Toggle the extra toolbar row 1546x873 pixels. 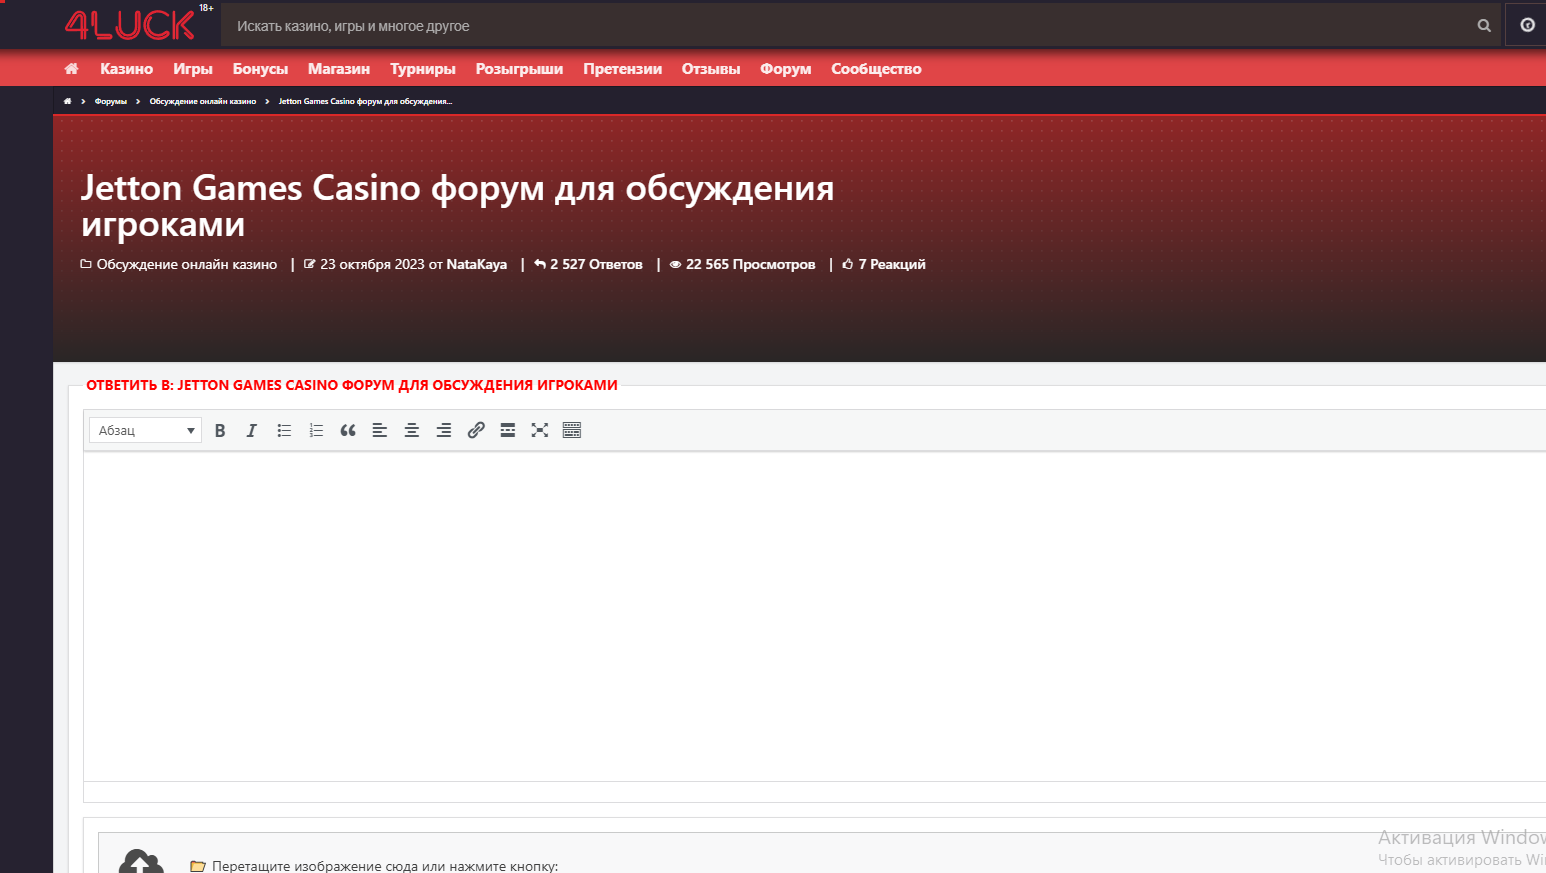(572, 430)
